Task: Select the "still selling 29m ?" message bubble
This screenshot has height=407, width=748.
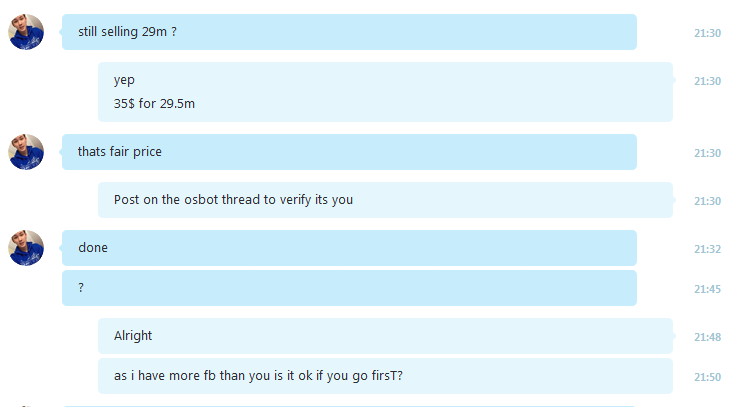Action: click(349, 32)
